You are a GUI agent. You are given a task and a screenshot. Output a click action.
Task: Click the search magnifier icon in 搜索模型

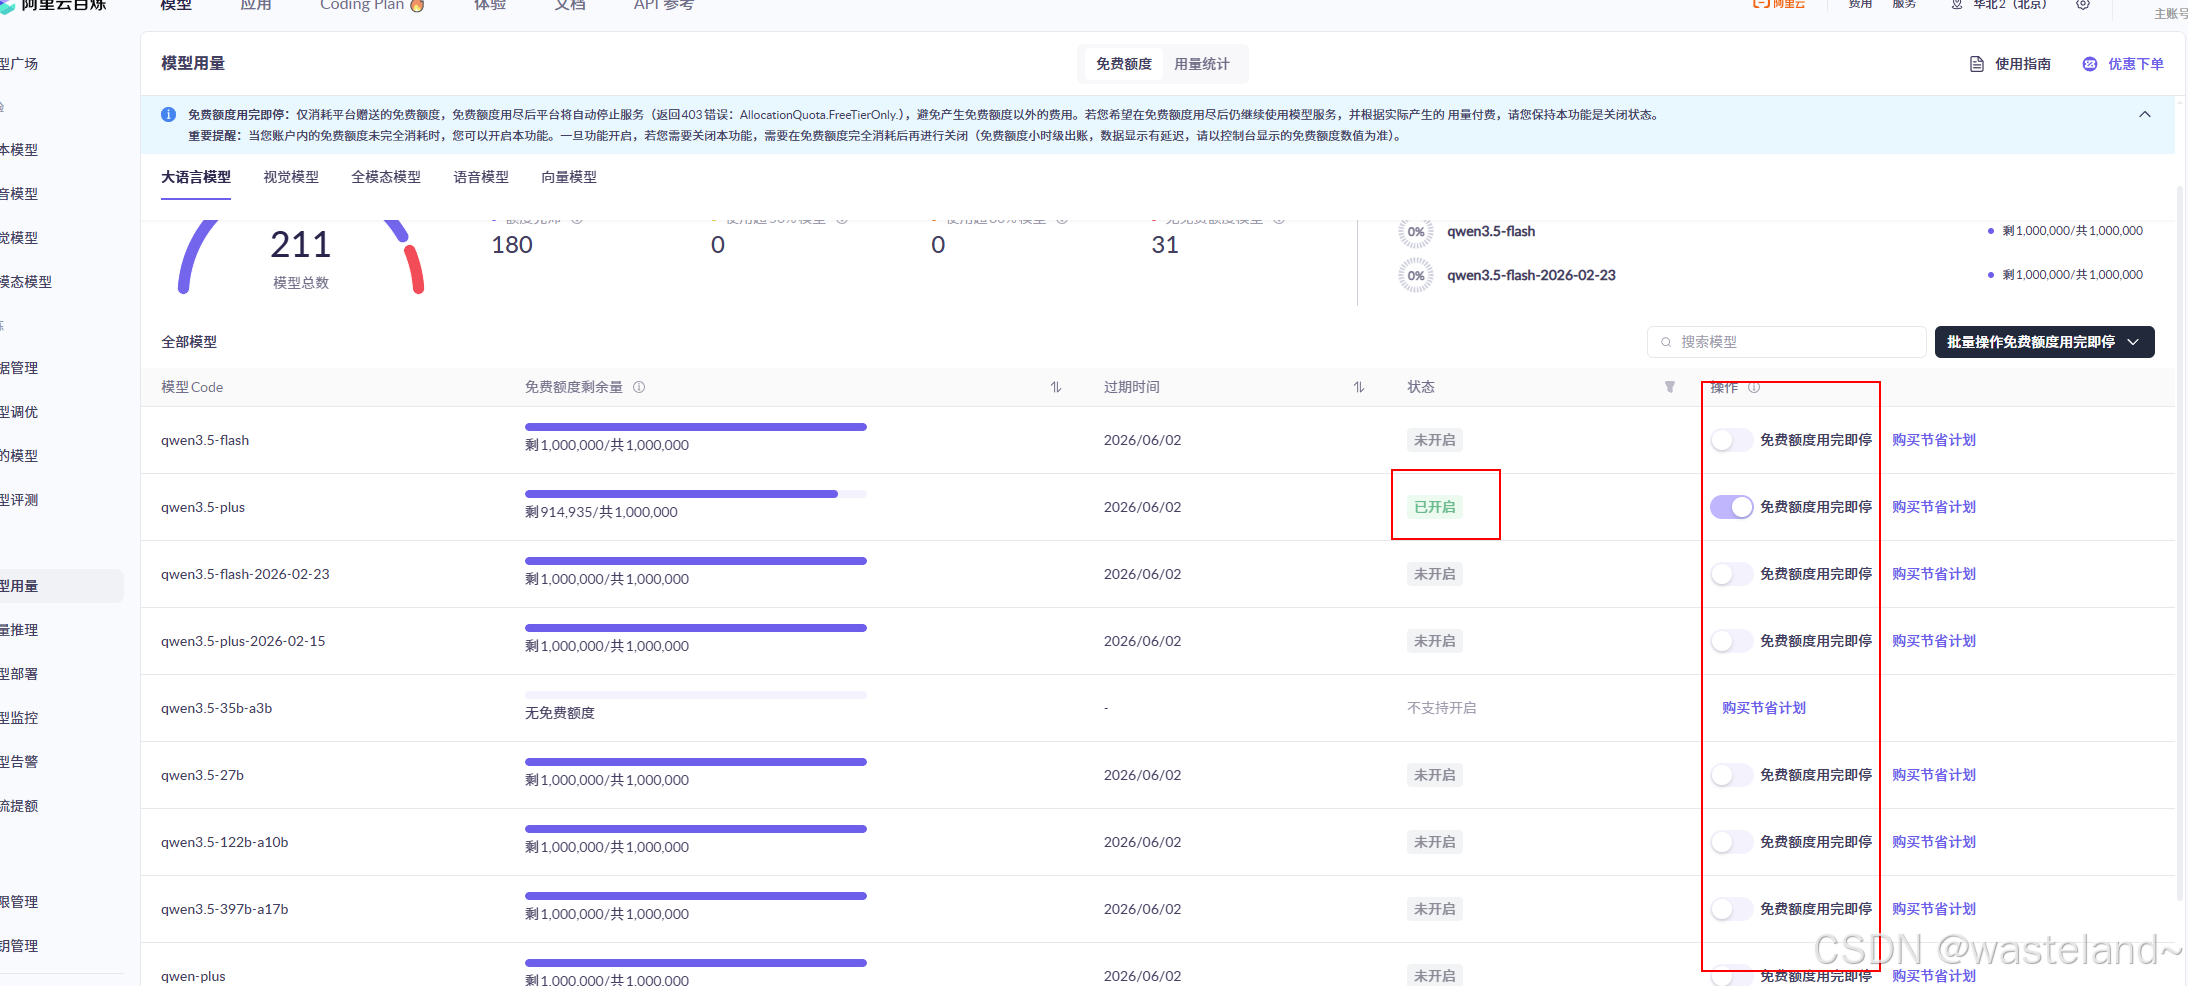(1666, 342)
